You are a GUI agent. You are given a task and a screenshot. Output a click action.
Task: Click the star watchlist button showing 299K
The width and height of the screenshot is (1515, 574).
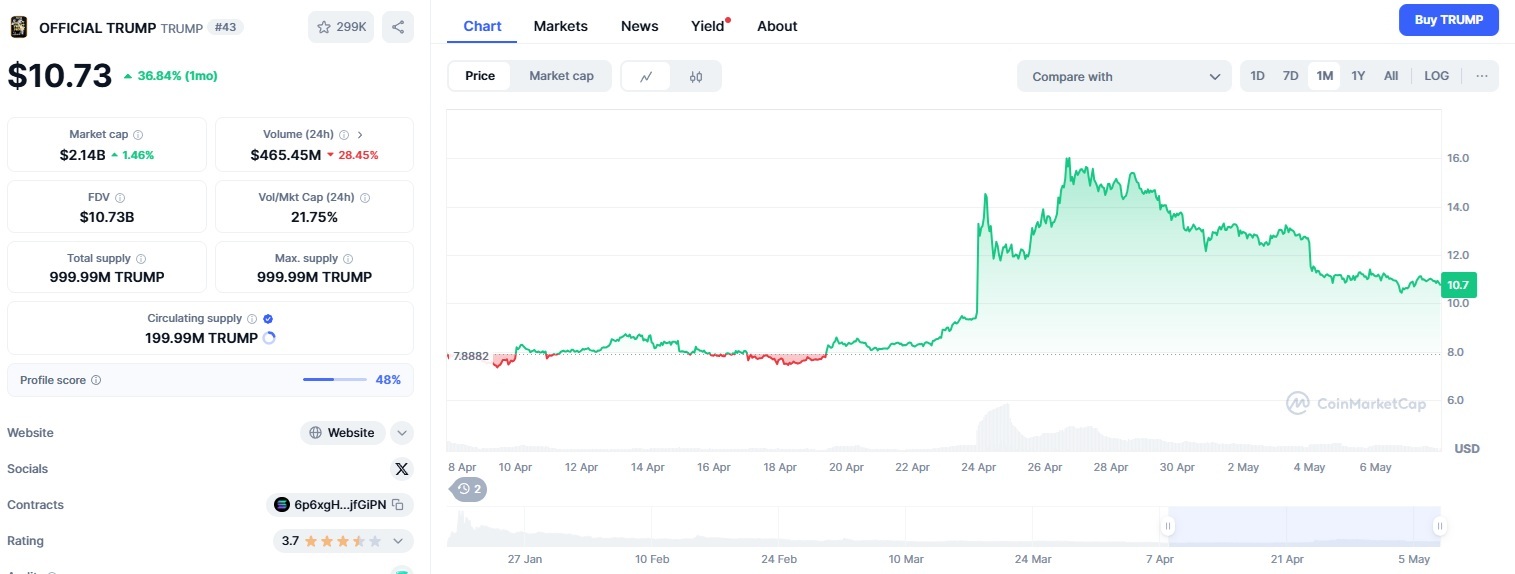(341, 27)
